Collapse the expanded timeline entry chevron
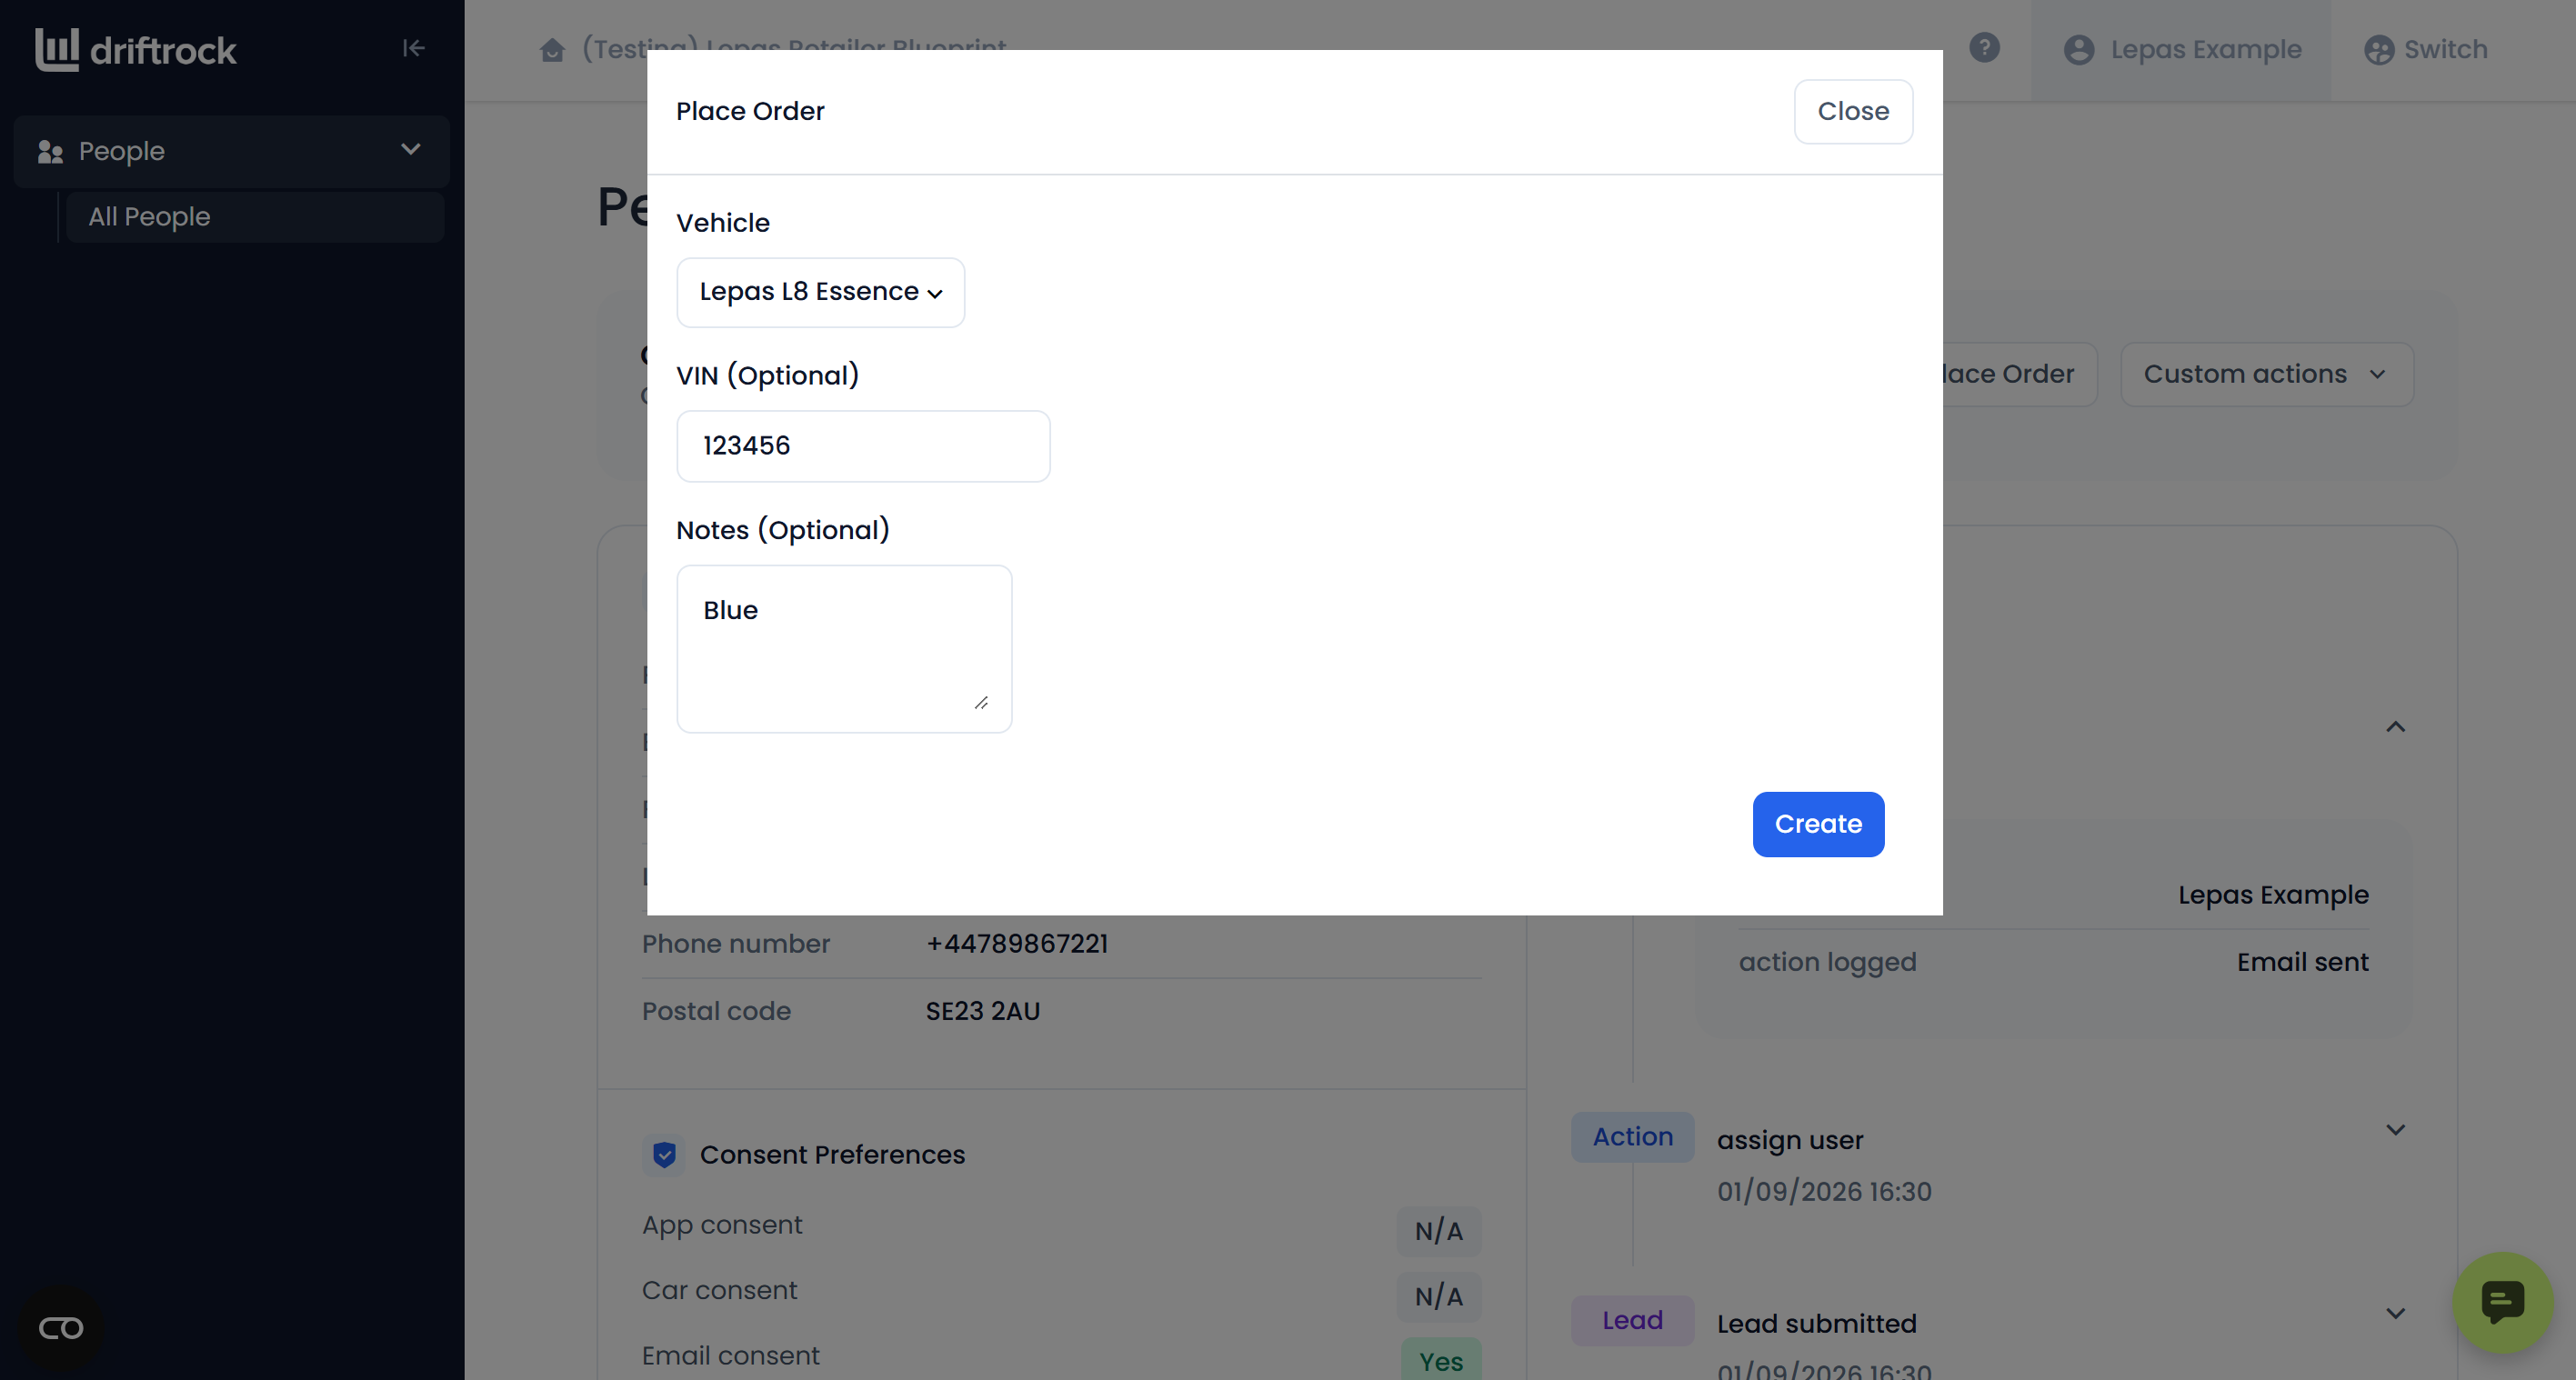This screenshot has height=1380, width=2576. pyautogui.click(x=2395, y=727)
